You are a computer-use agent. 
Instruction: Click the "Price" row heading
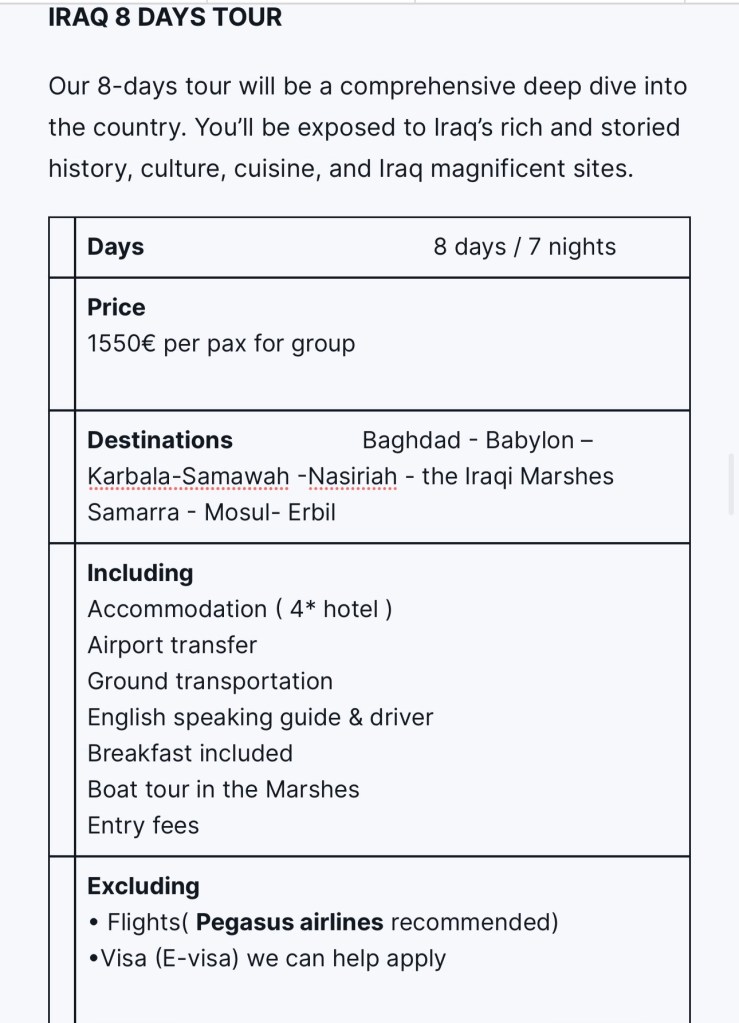click(116, 307)
